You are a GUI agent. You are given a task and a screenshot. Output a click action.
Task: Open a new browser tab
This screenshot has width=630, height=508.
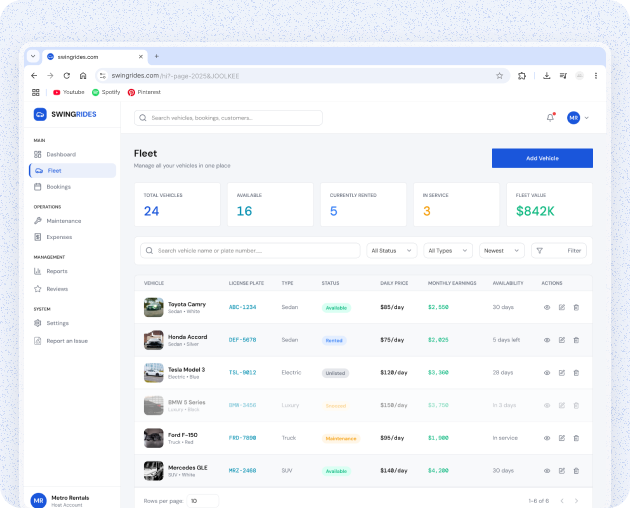(157, 56)
